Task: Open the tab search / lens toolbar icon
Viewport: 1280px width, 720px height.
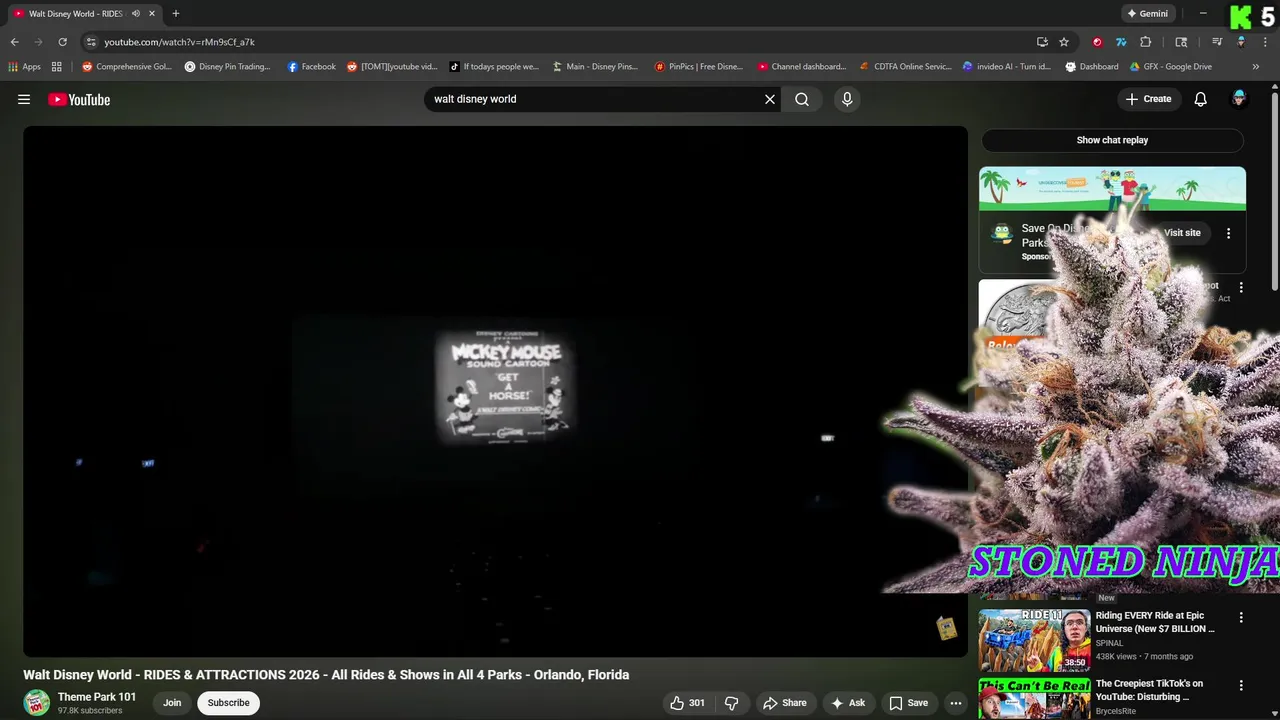Action: tap(1181, 42)
